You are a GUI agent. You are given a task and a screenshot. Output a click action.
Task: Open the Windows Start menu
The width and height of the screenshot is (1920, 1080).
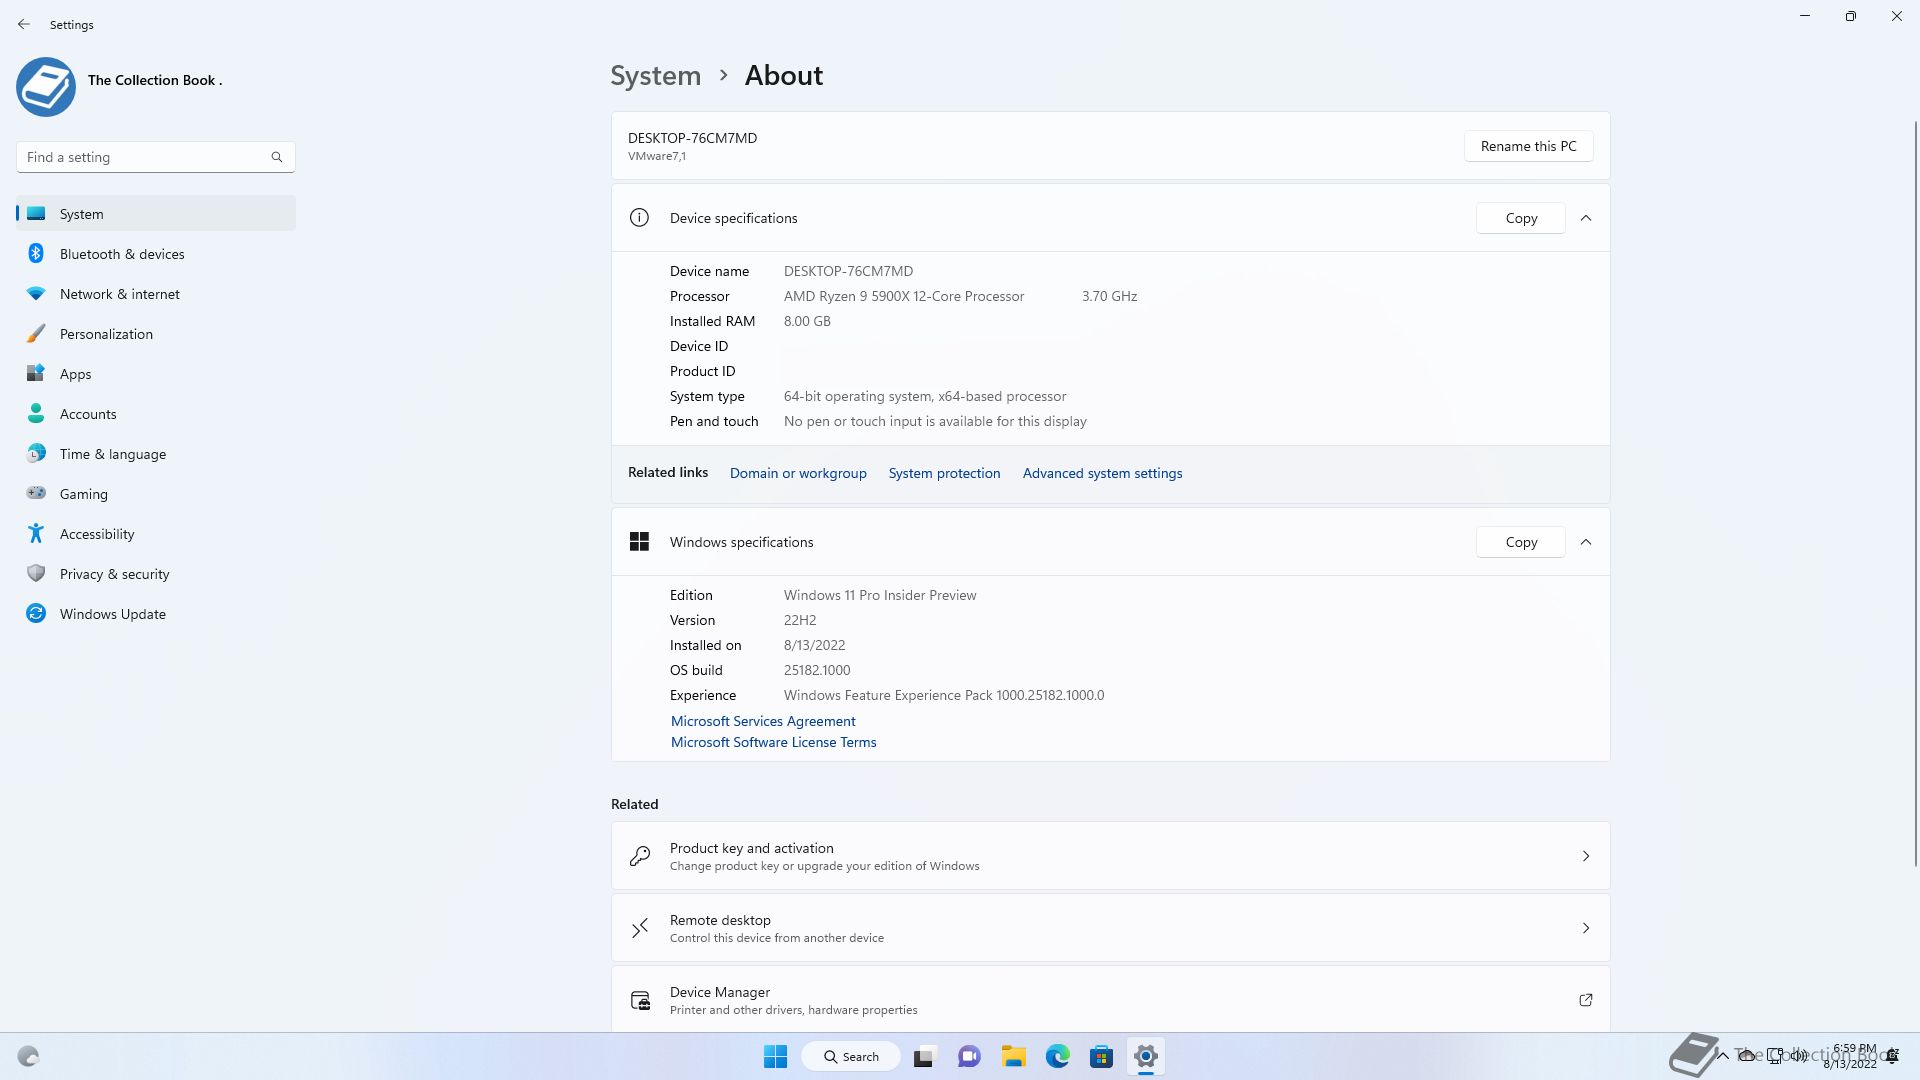click(x=775, y=1056)
